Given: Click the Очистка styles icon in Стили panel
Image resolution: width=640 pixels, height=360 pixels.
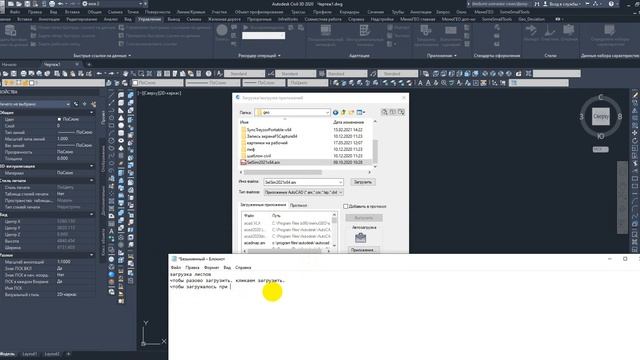Looking at the screenshot, I should 549,30.
